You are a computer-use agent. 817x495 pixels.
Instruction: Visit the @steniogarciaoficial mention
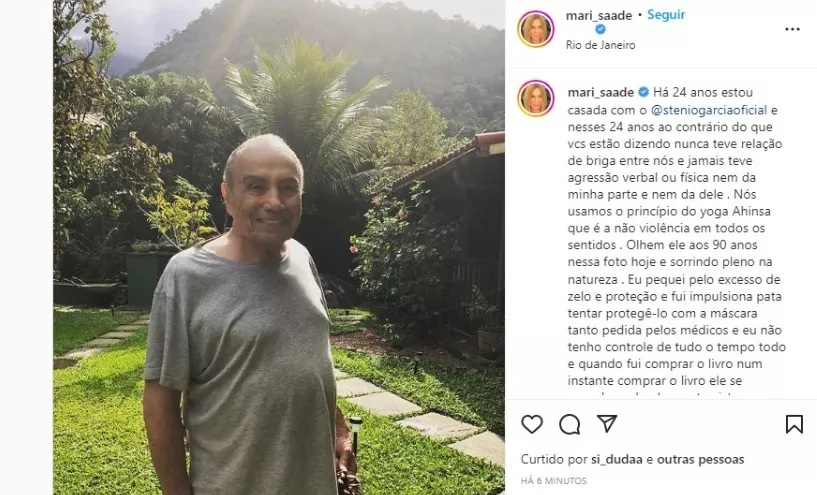[x=709, y=110]
